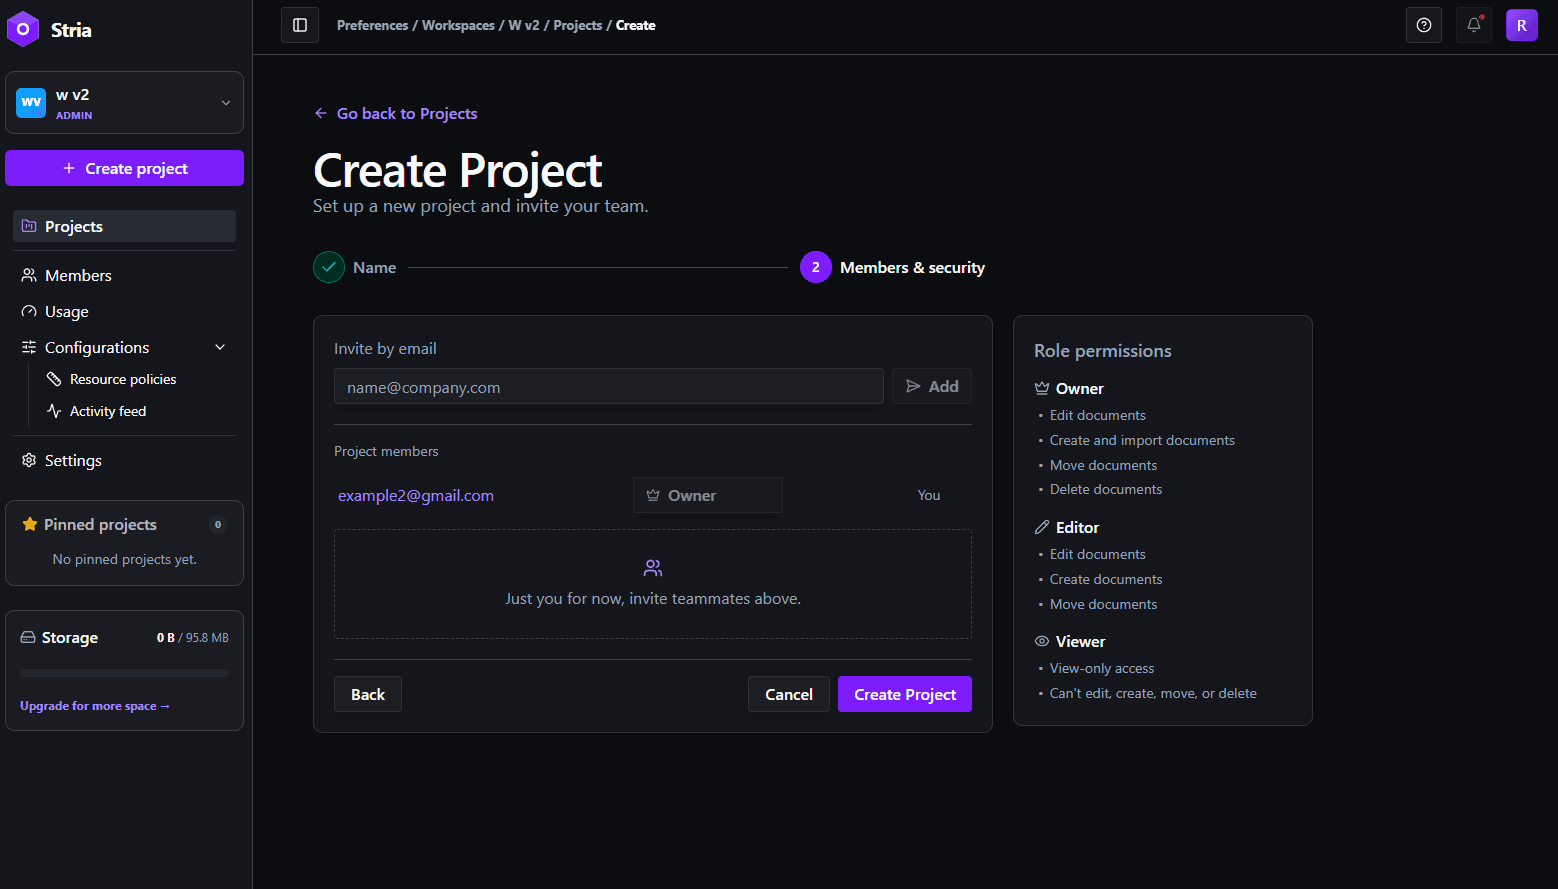Viewport: 1558px width, 889px height.
Task: Click the Activity feed pulse icon
Action: (54, 411)
